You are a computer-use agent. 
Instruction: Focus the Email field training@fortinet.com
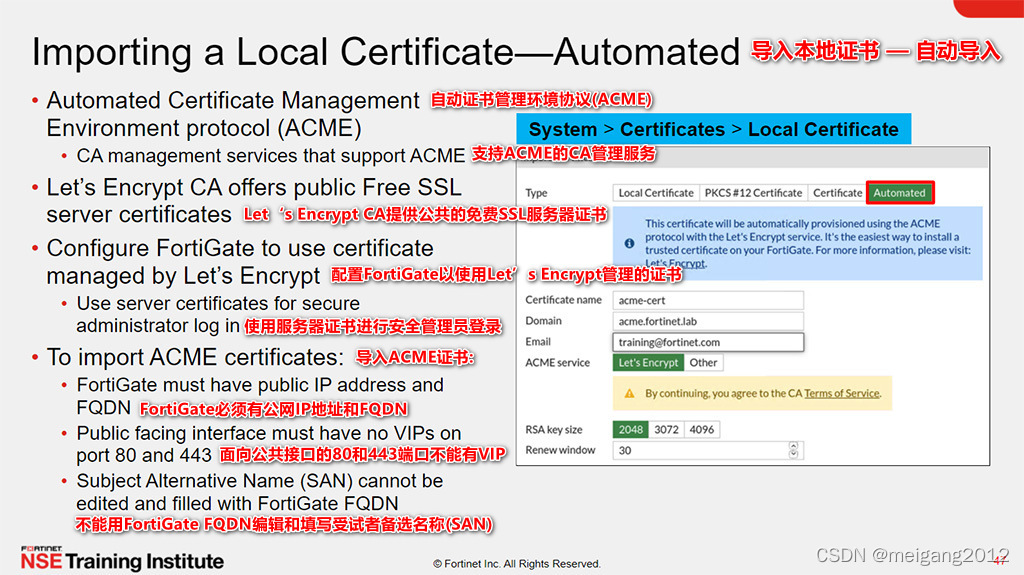(708, 342)
